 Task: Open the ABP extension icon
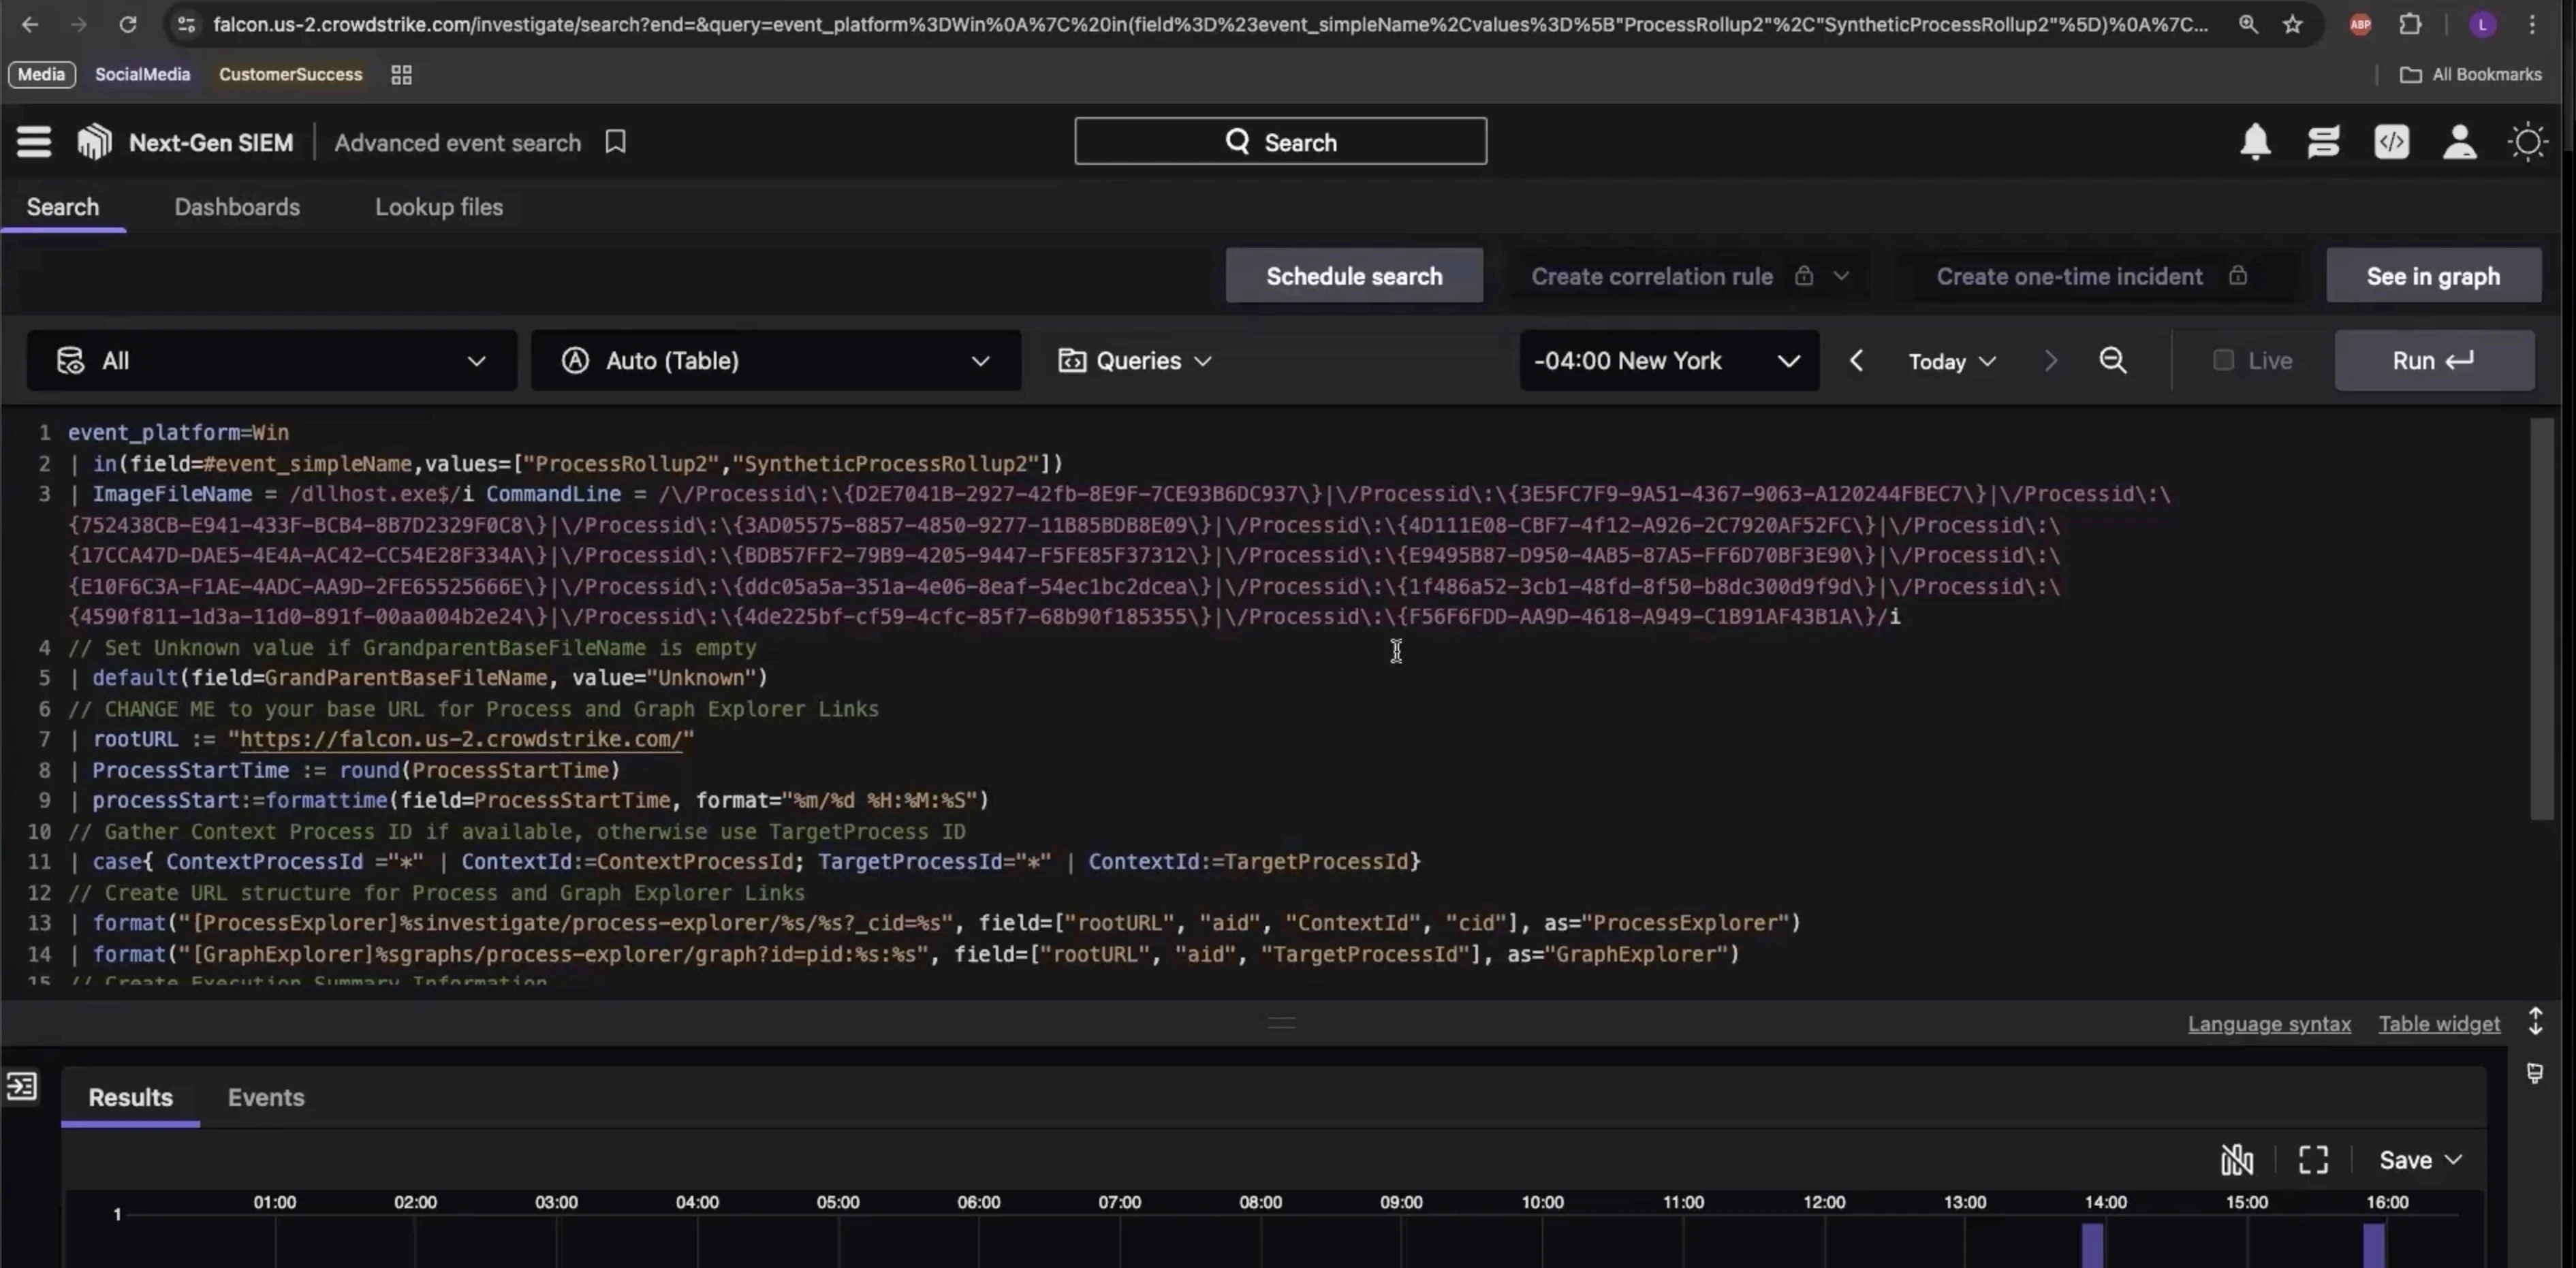pos(2360,25)
